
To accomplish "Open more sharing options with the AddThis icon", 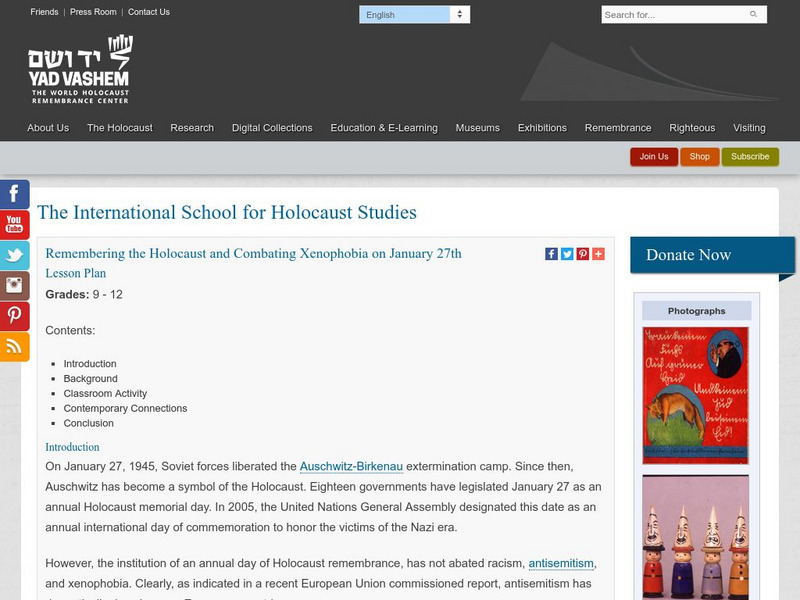I will point(596,253).
